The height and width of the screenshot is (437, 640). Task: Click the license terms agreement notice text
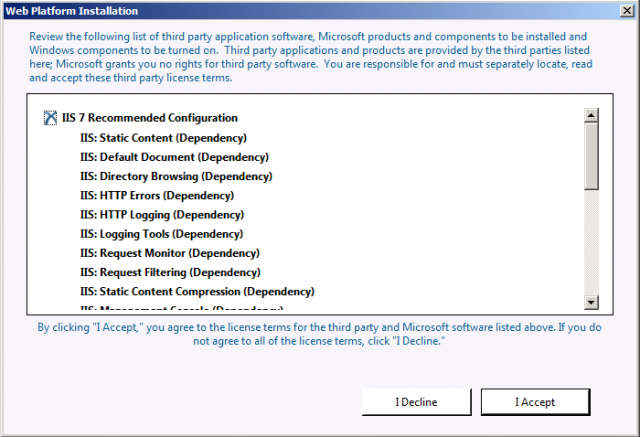coord(320,334)
